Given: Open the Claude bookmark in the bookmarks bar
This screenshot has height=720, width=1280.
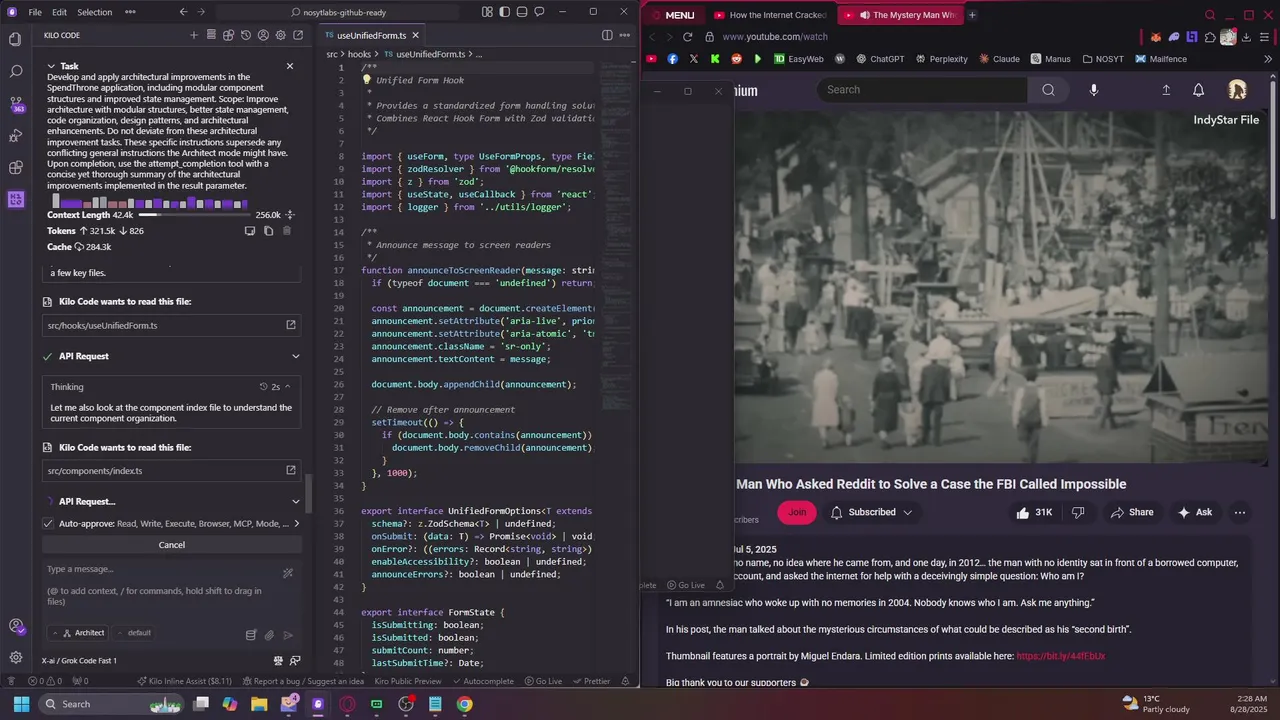Looking at the screenshot, I should coord(998,59).
